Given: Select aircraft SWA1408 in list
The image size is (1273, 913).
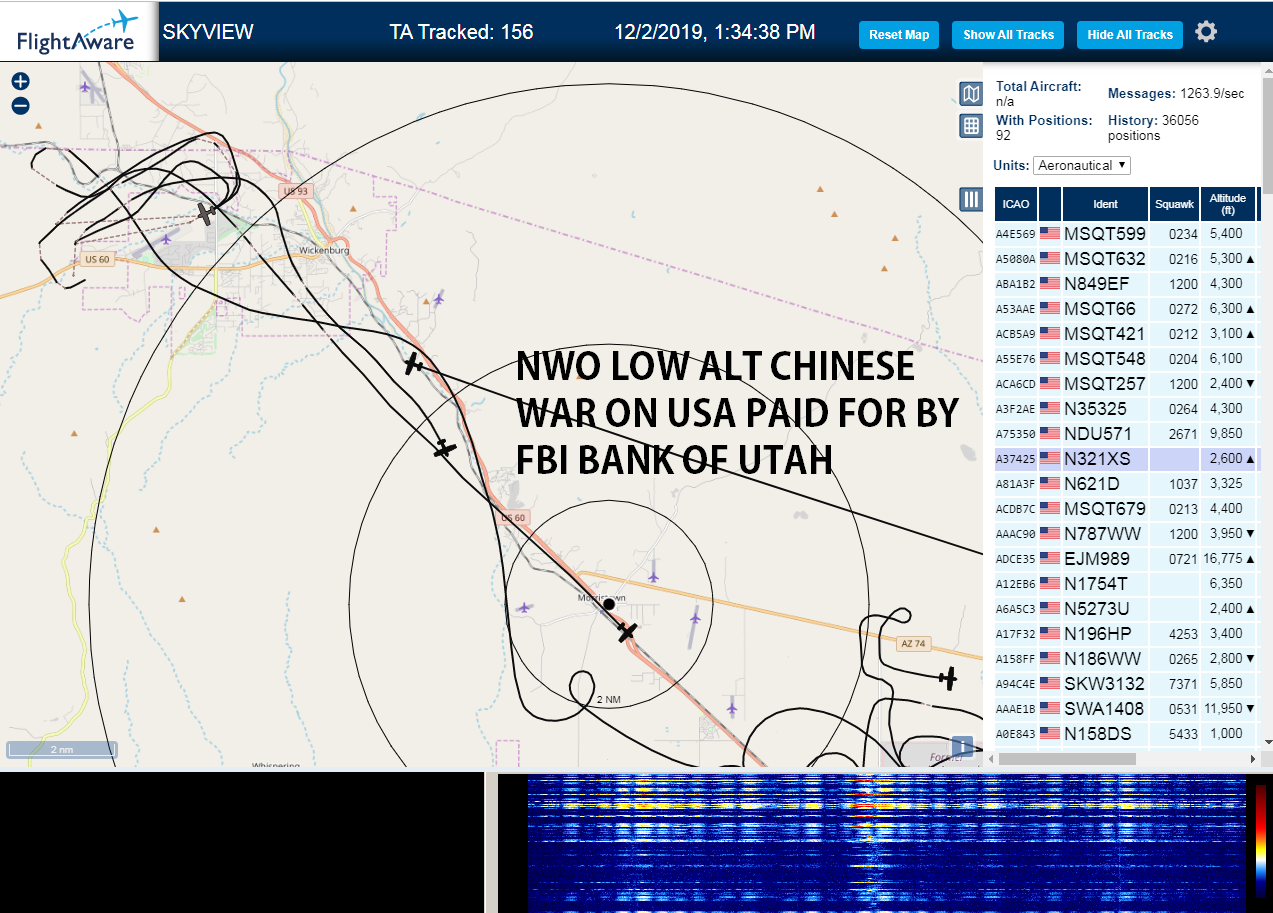Looking at the screenshot, I should pos(1104,709).
